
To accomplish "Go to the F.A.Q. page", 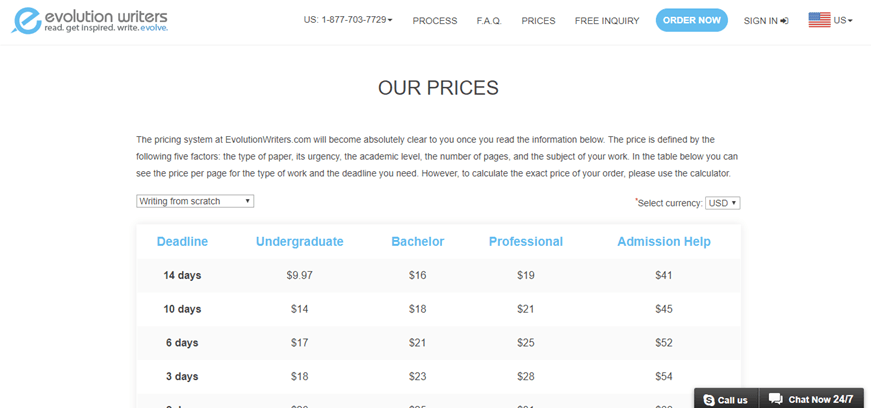I will click(x=489, y=21).
